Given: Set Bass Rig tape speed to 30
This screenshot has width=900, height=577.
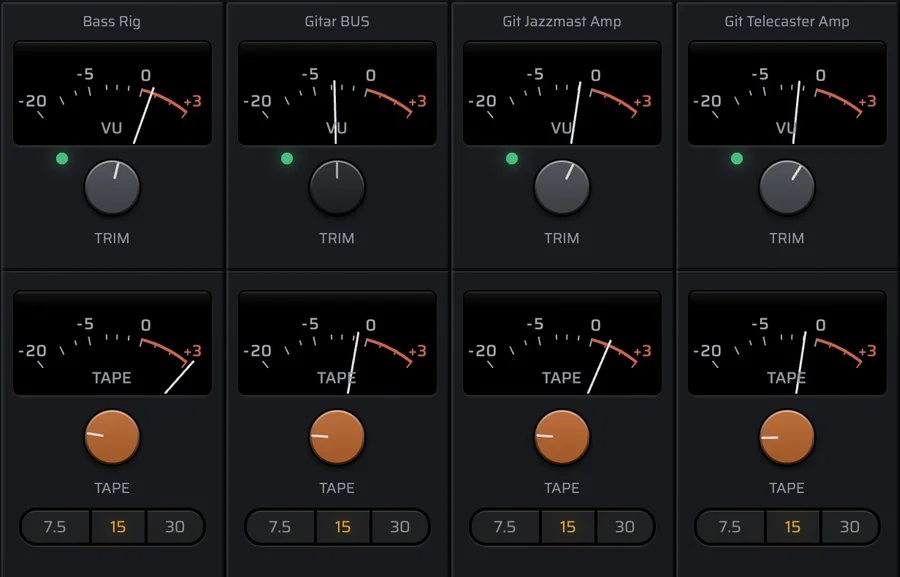Looking at the screenshot, I should (175, 526).
